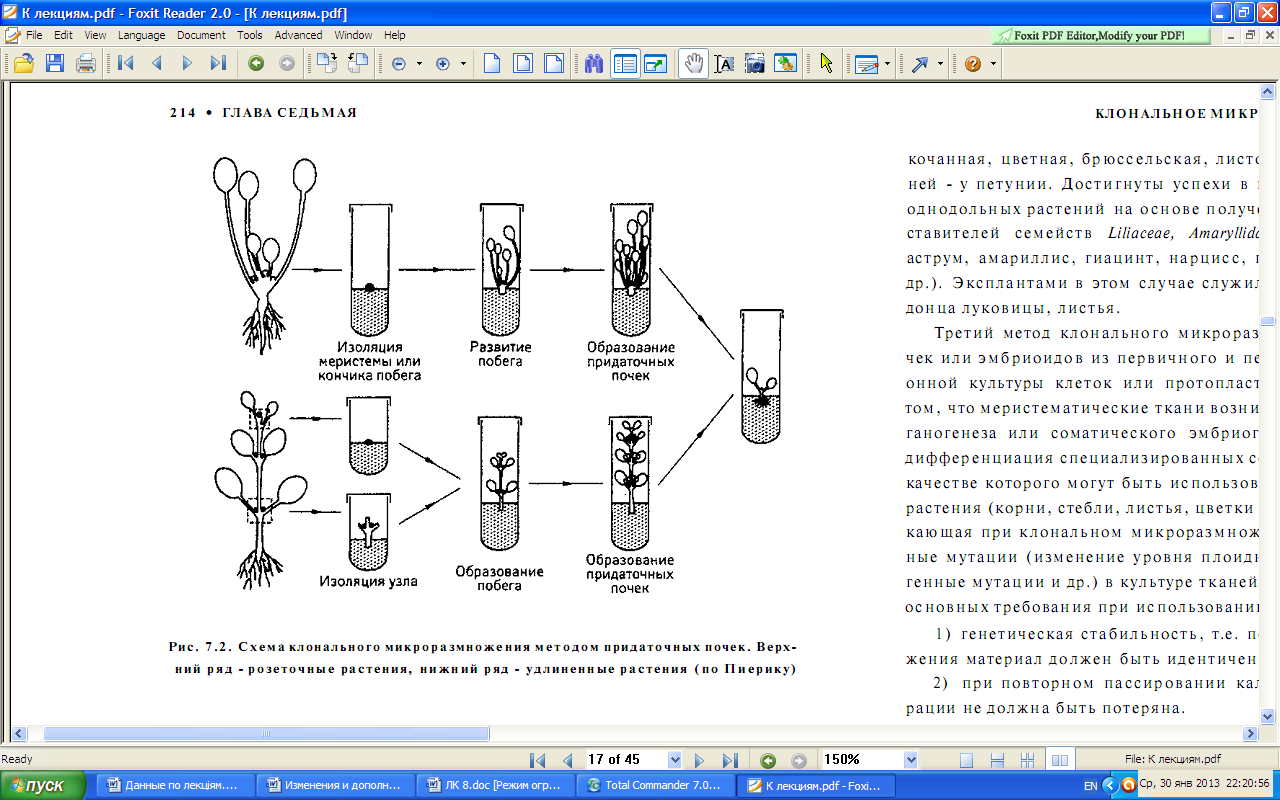Click the Open file folder icon
The width and height of the screenshot is (1280, 800).
(23, 63)
